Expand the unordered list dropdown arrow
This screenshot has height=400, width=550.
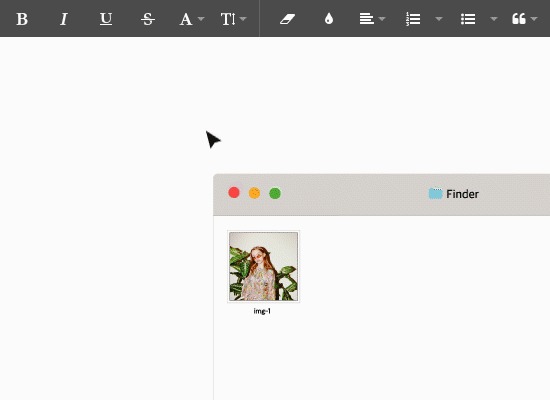pyautogui.click(x=494, y=19)
